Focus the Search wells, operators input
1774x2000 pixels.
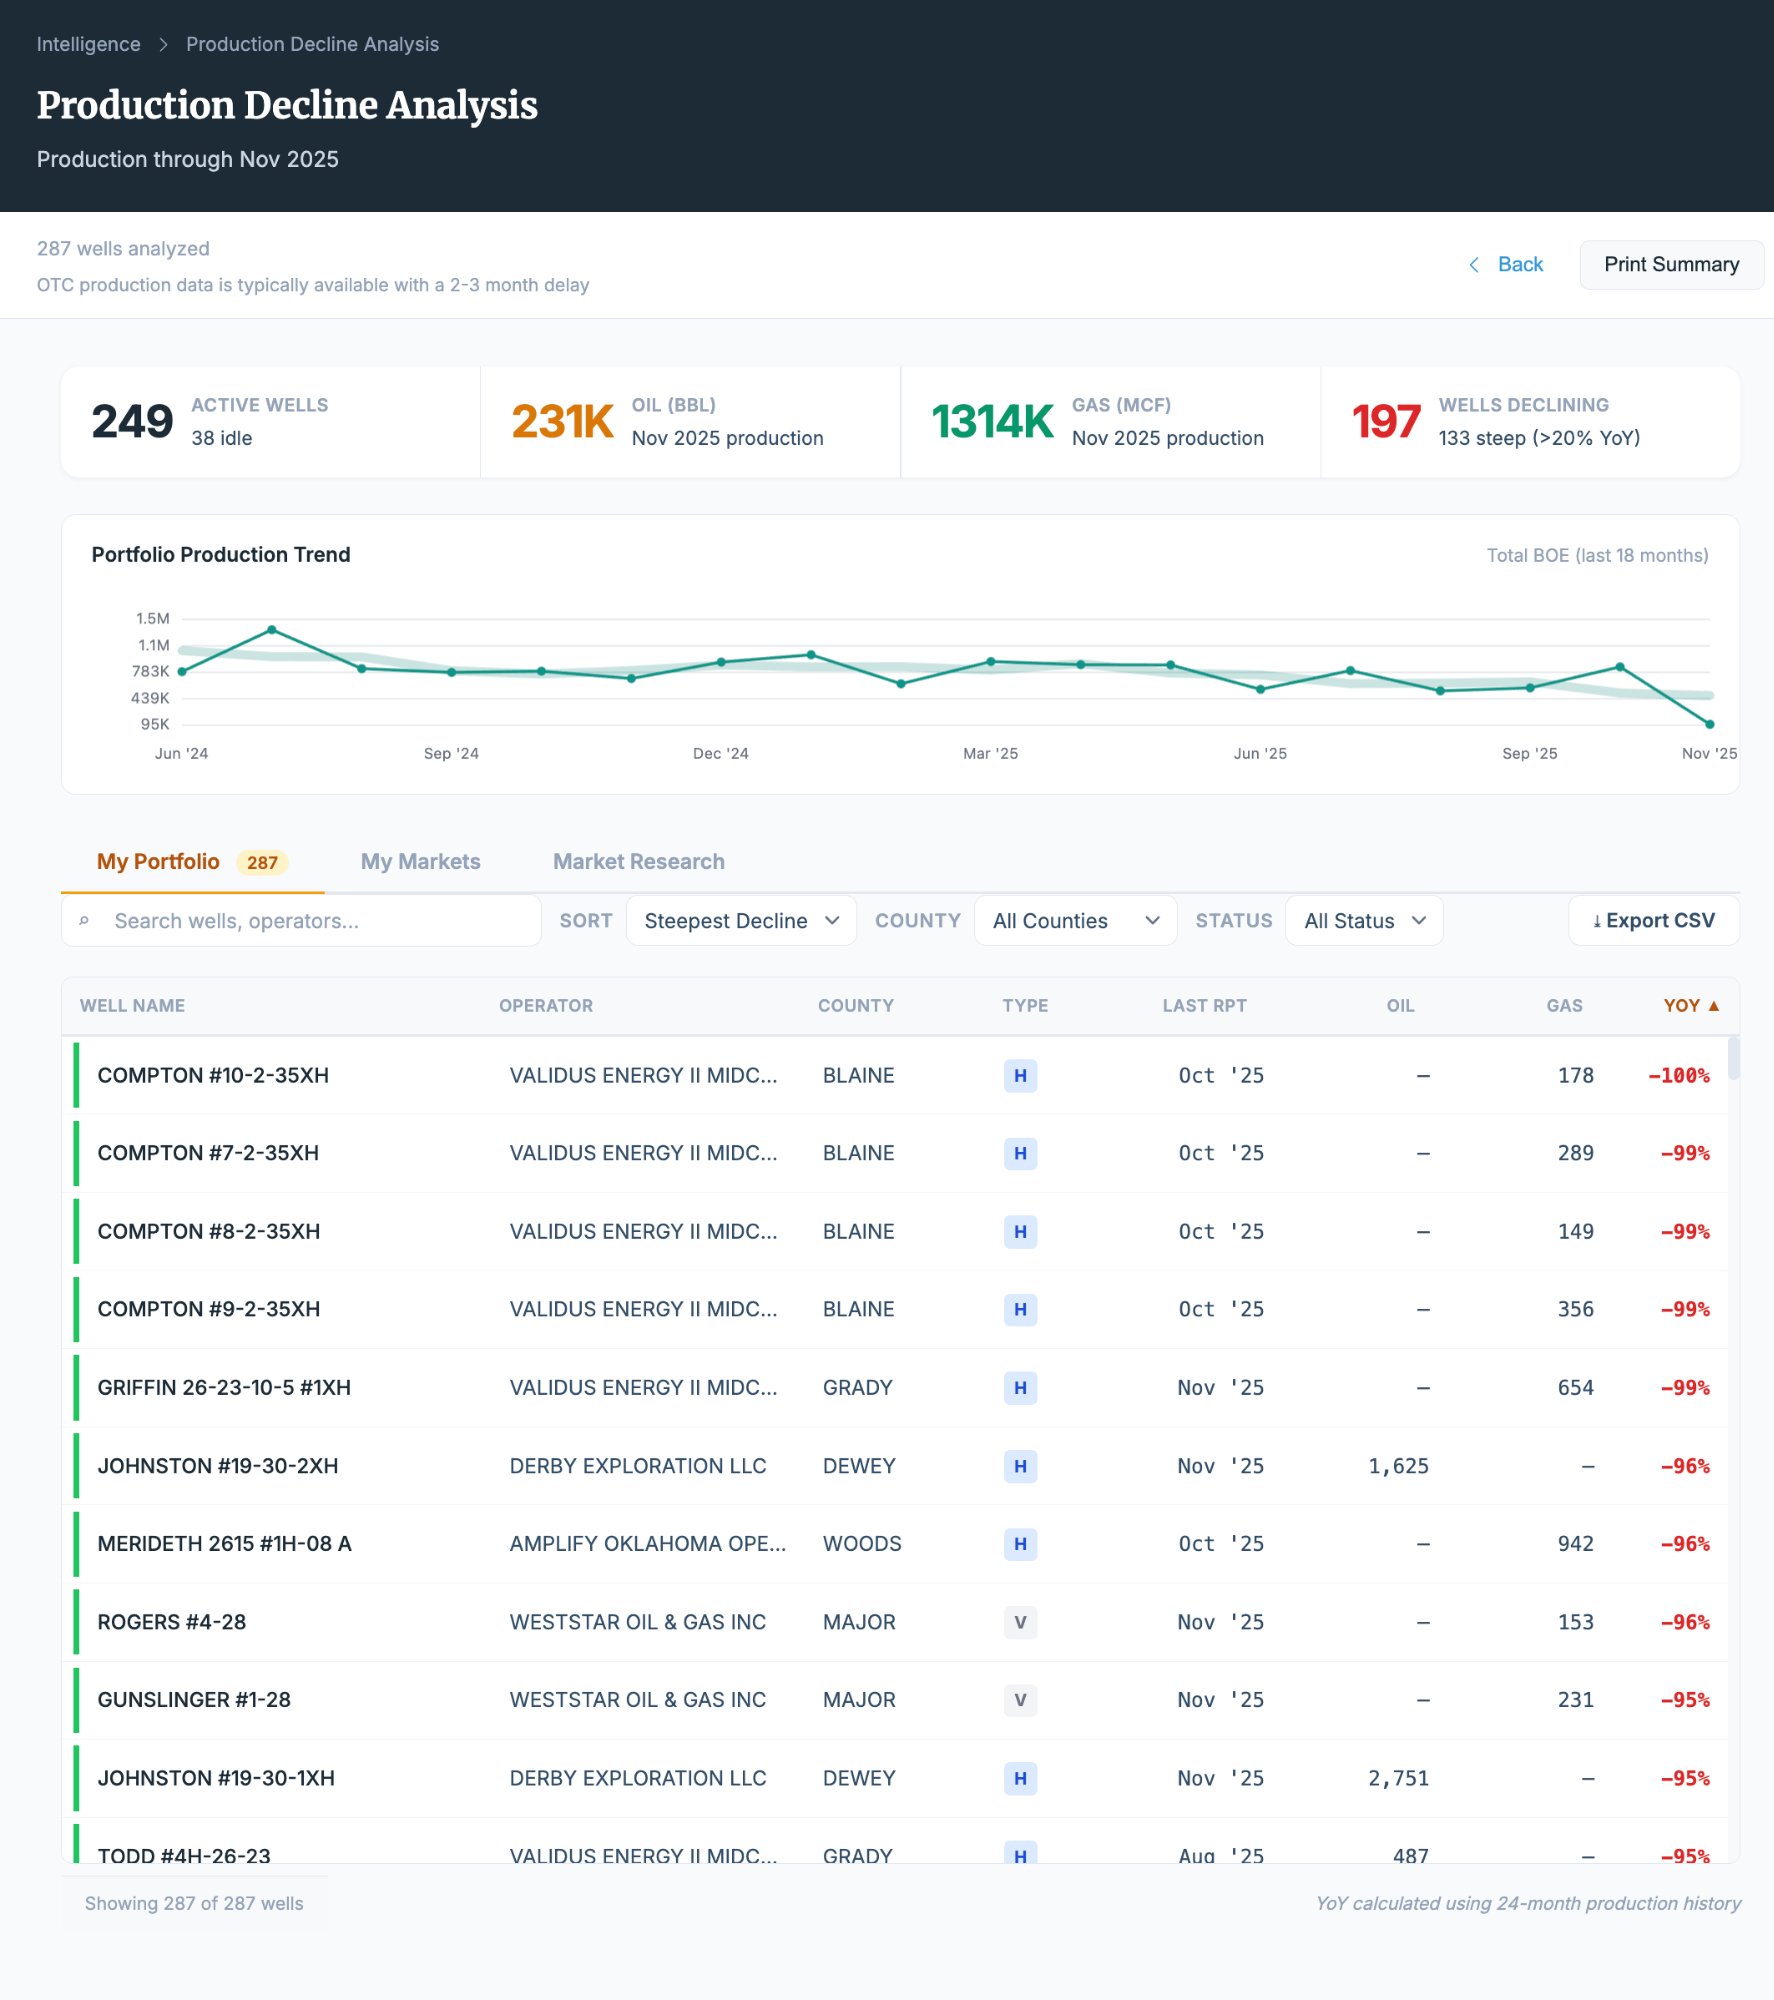[320, 921]
